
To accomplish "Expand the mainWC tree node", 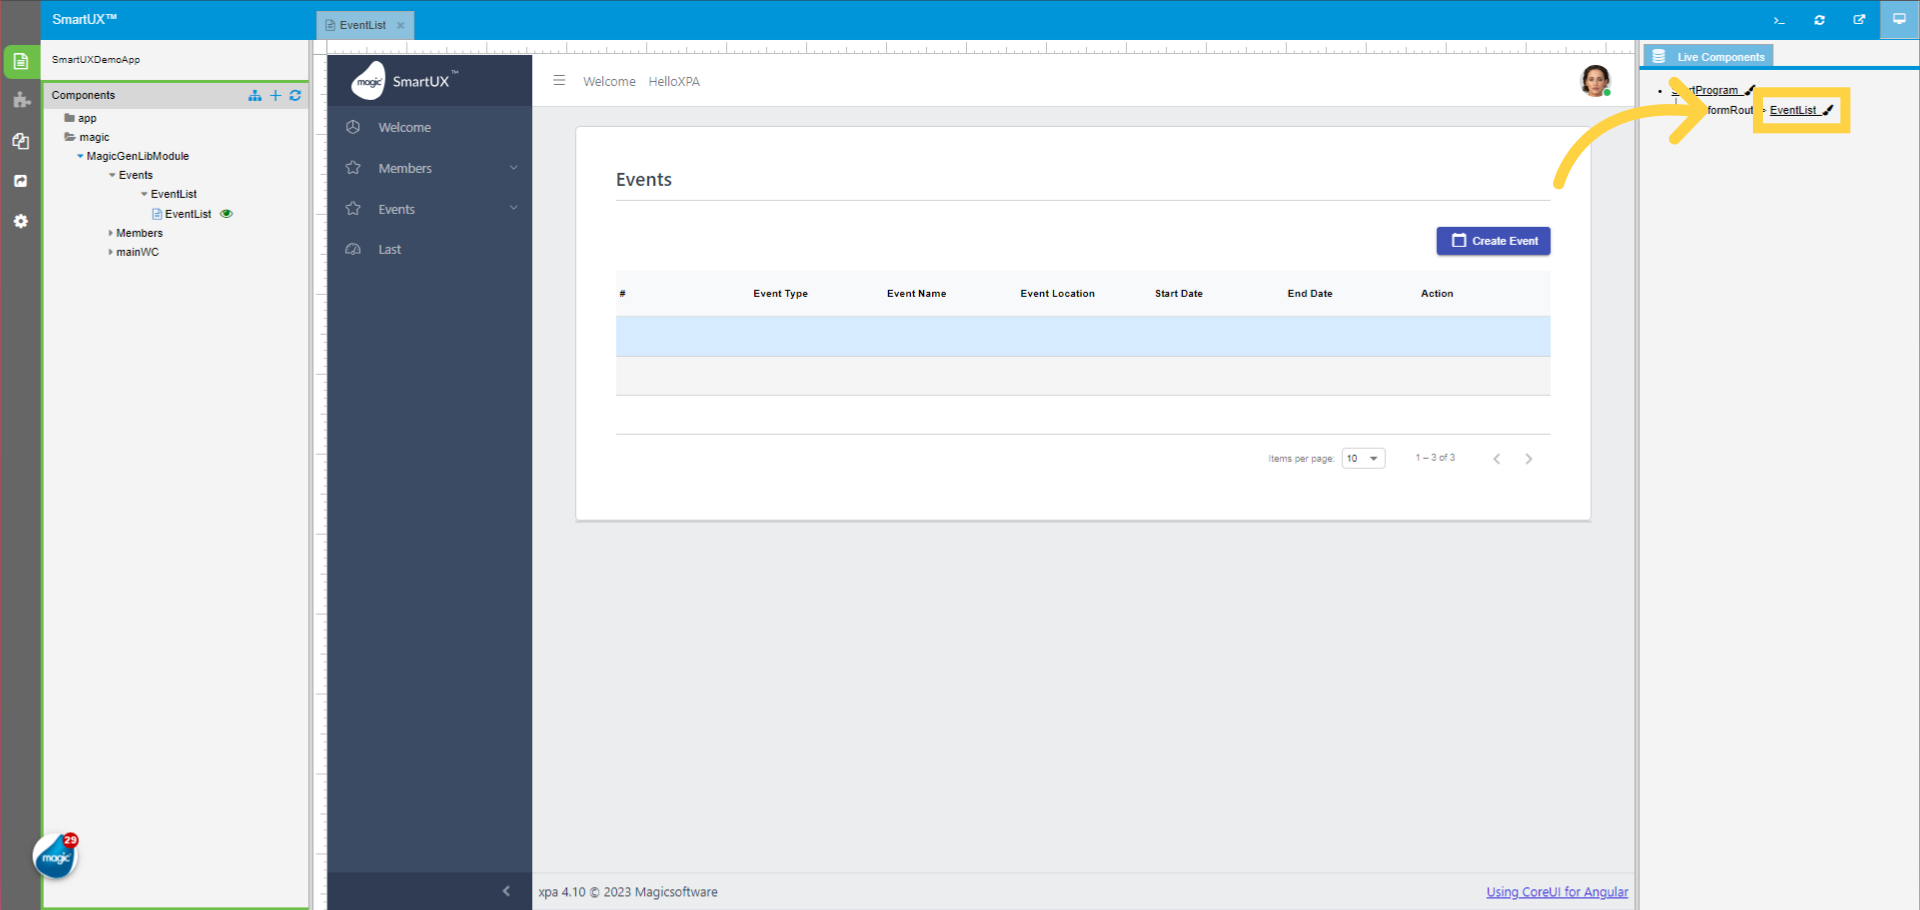I will pyautogui.click(x=111, y=252).
